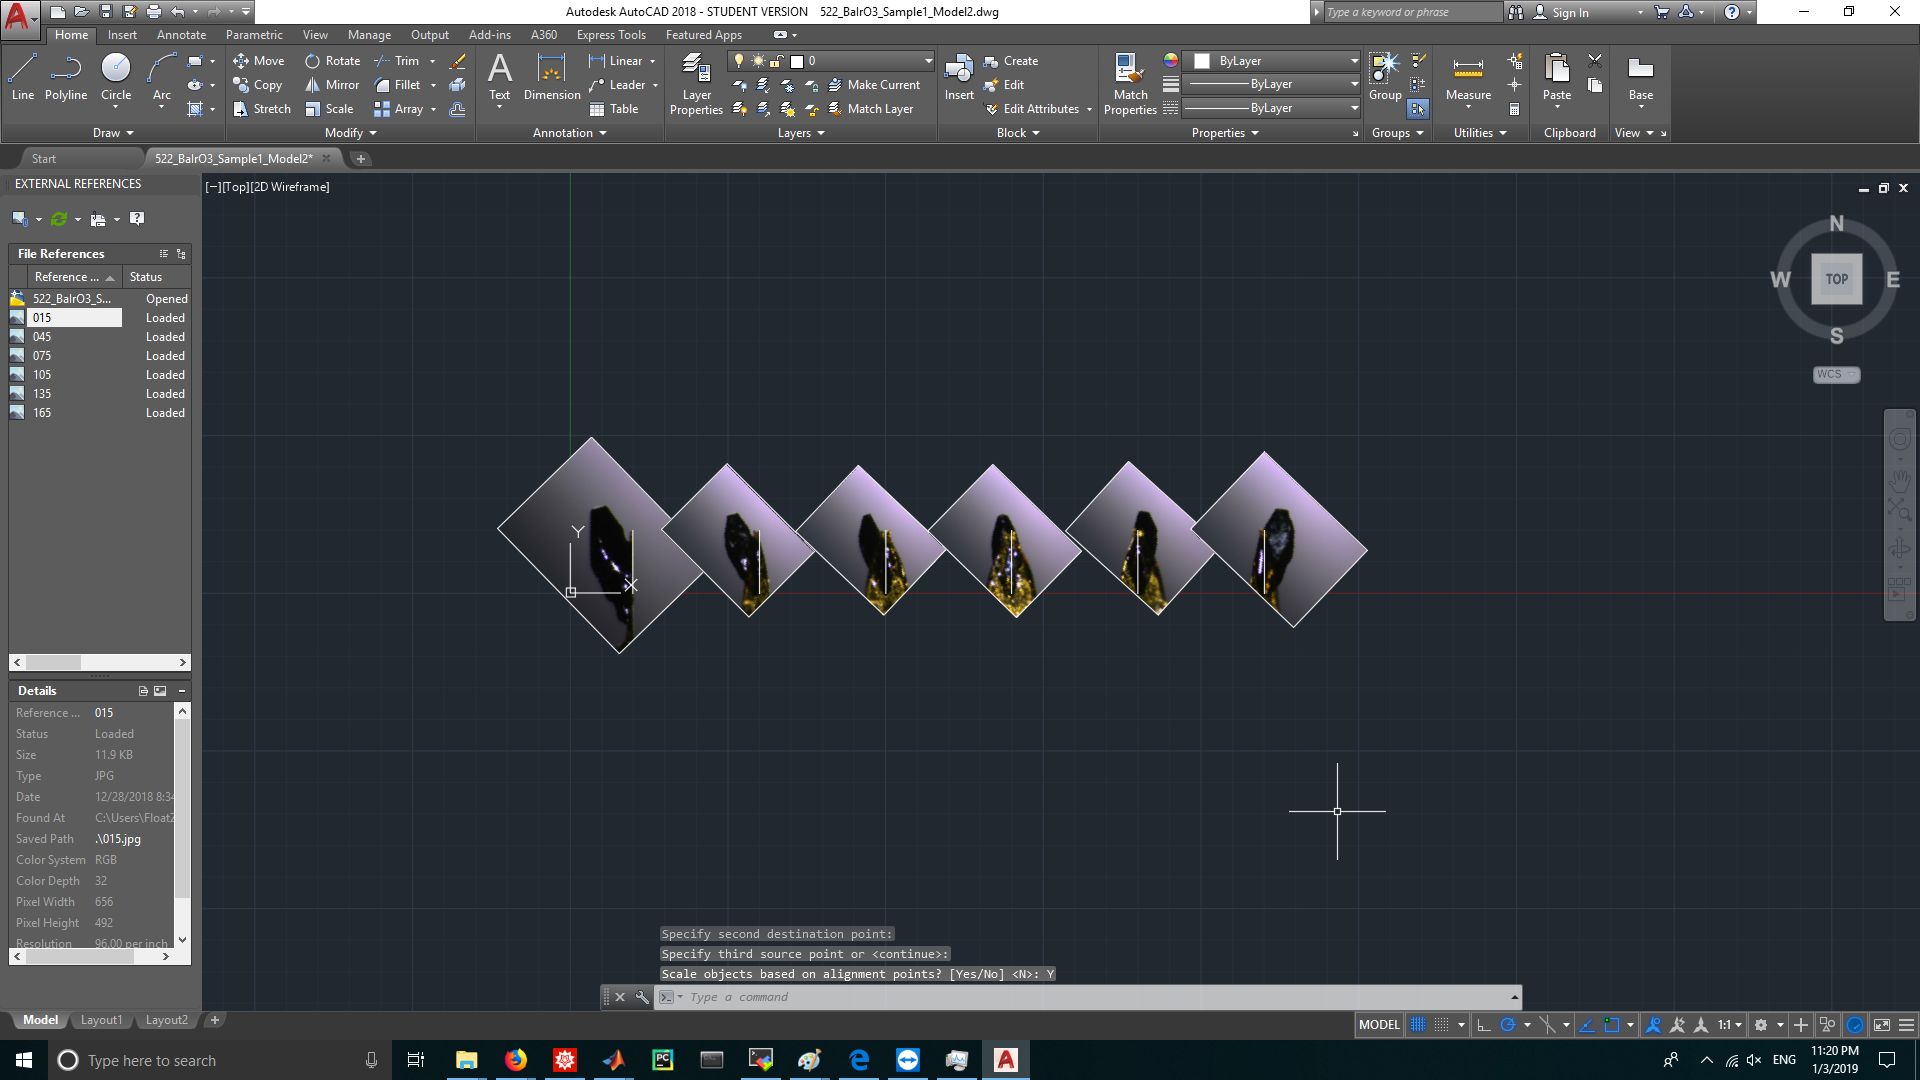Open the layer selection dropdown showing 0
Image resolution: width=1920 pixels, height=1080 pixels.
click(831, 61)
